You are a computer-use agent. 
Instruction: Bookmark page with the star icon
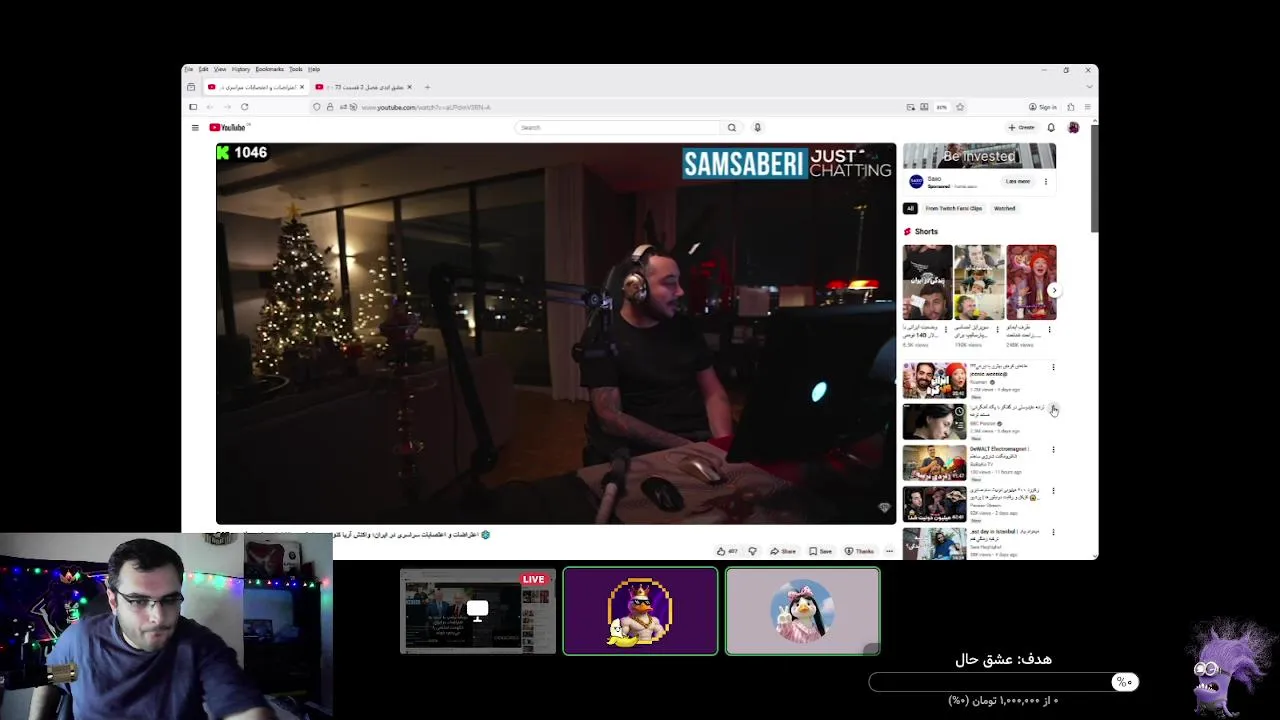[x=960, y=107]
